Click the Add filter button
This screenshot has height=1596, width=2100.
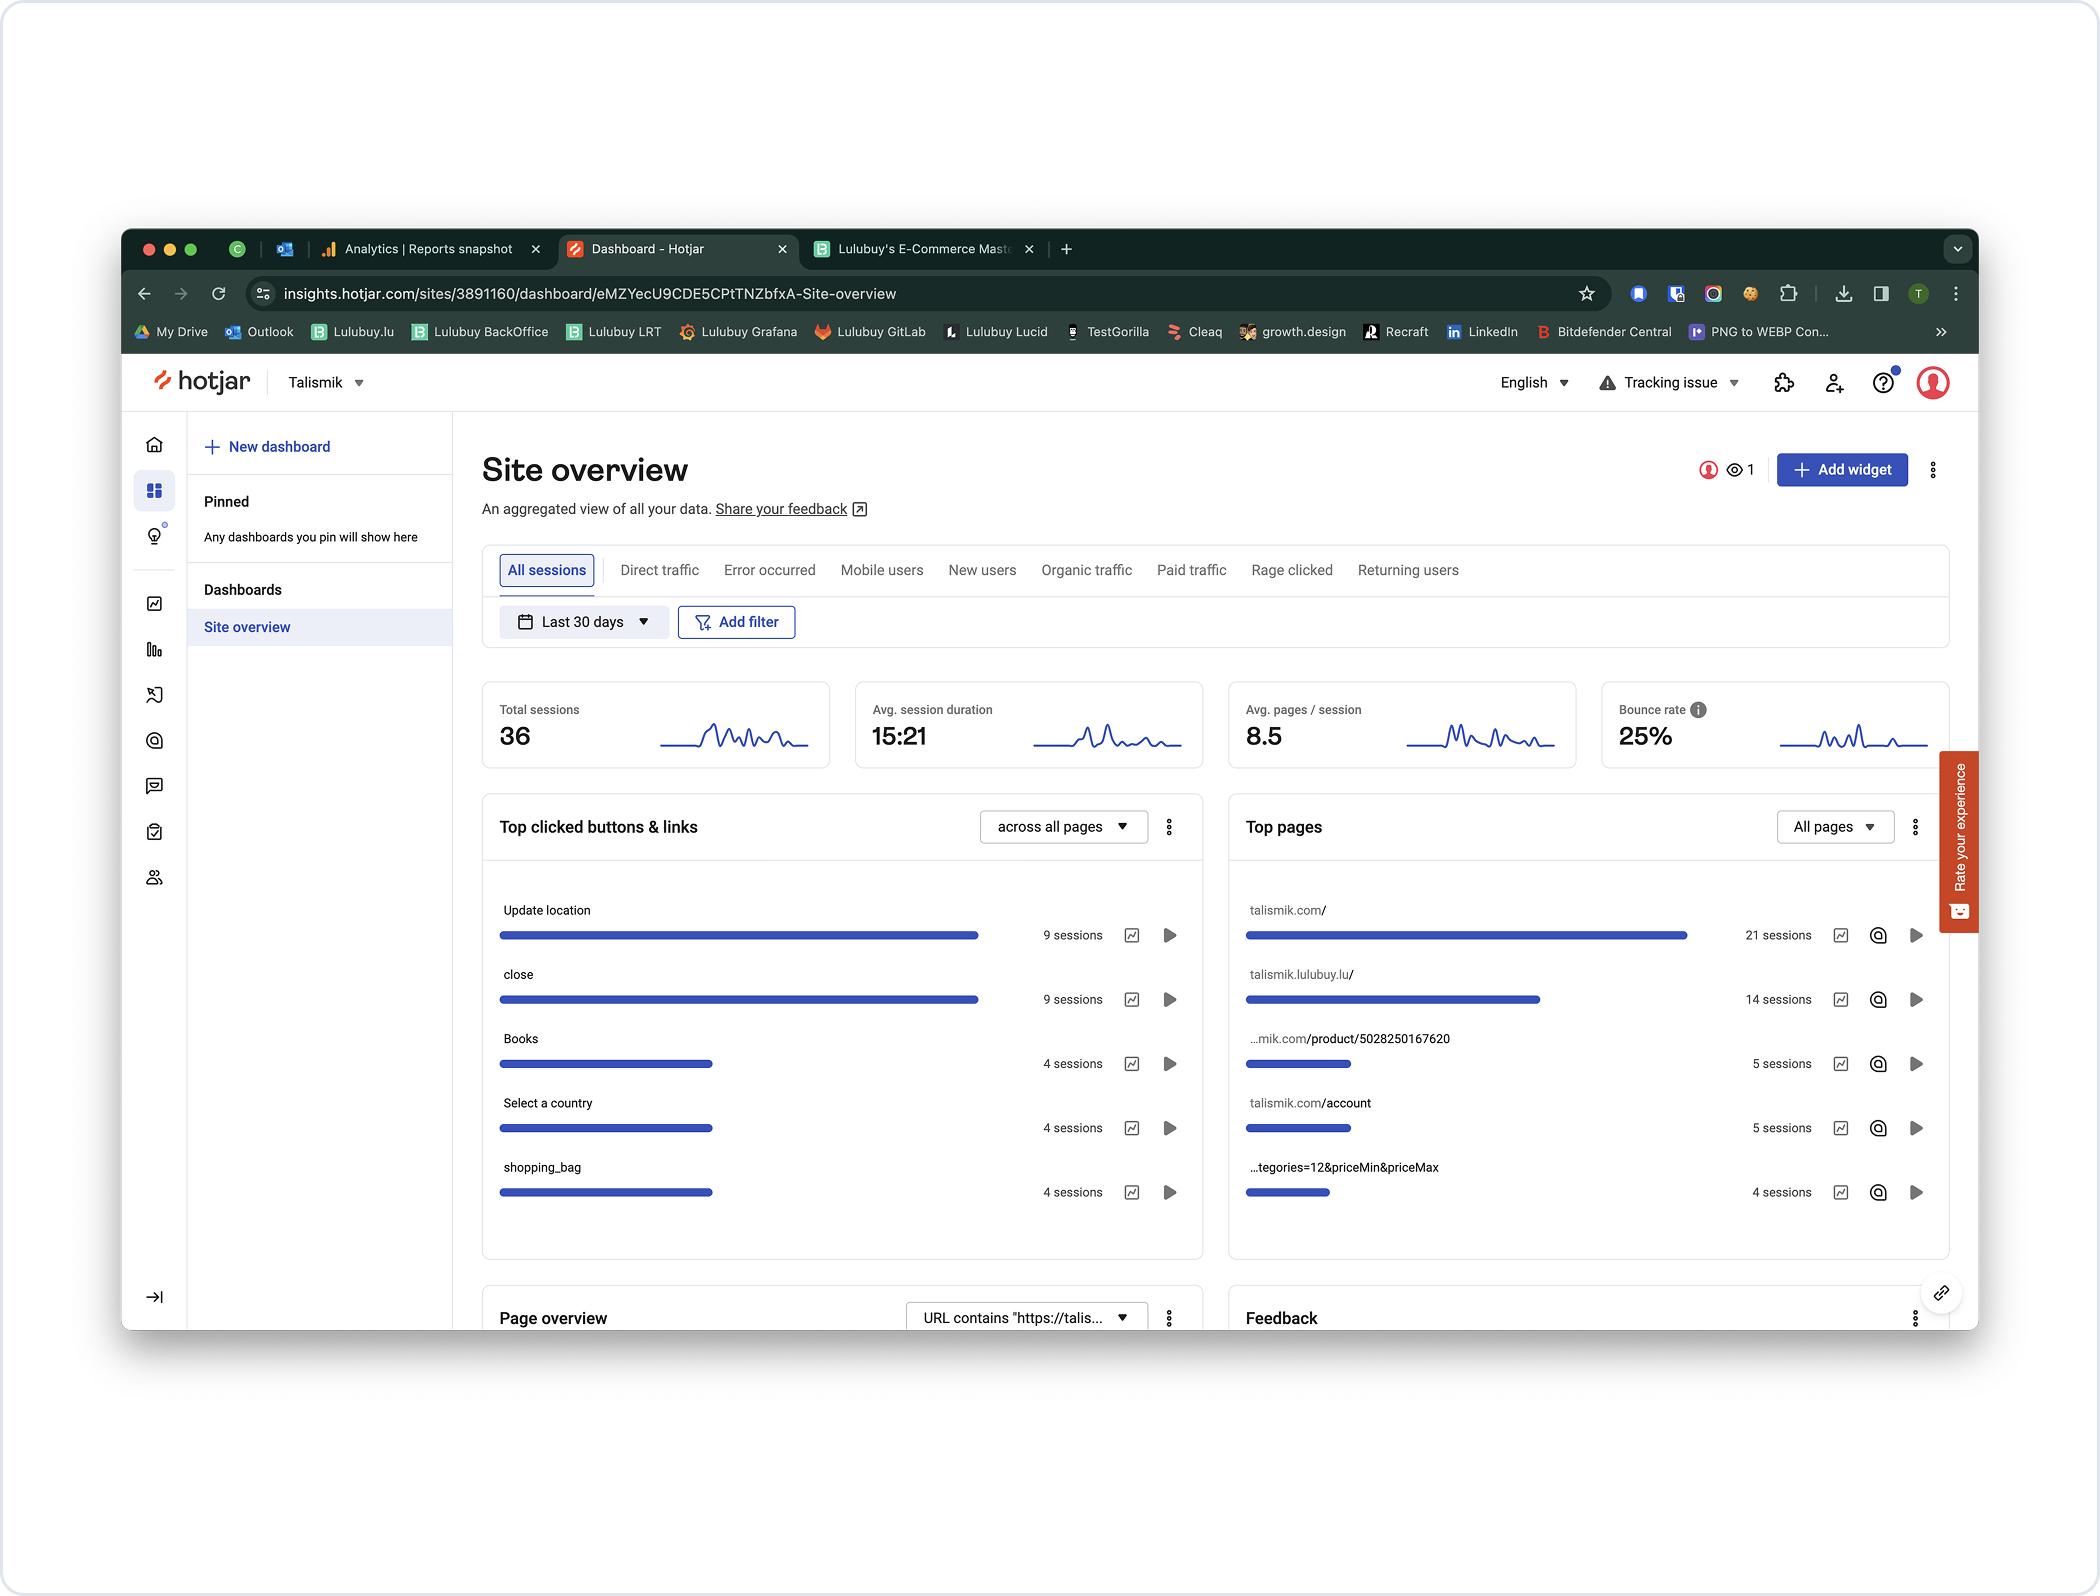click(736, 622)
